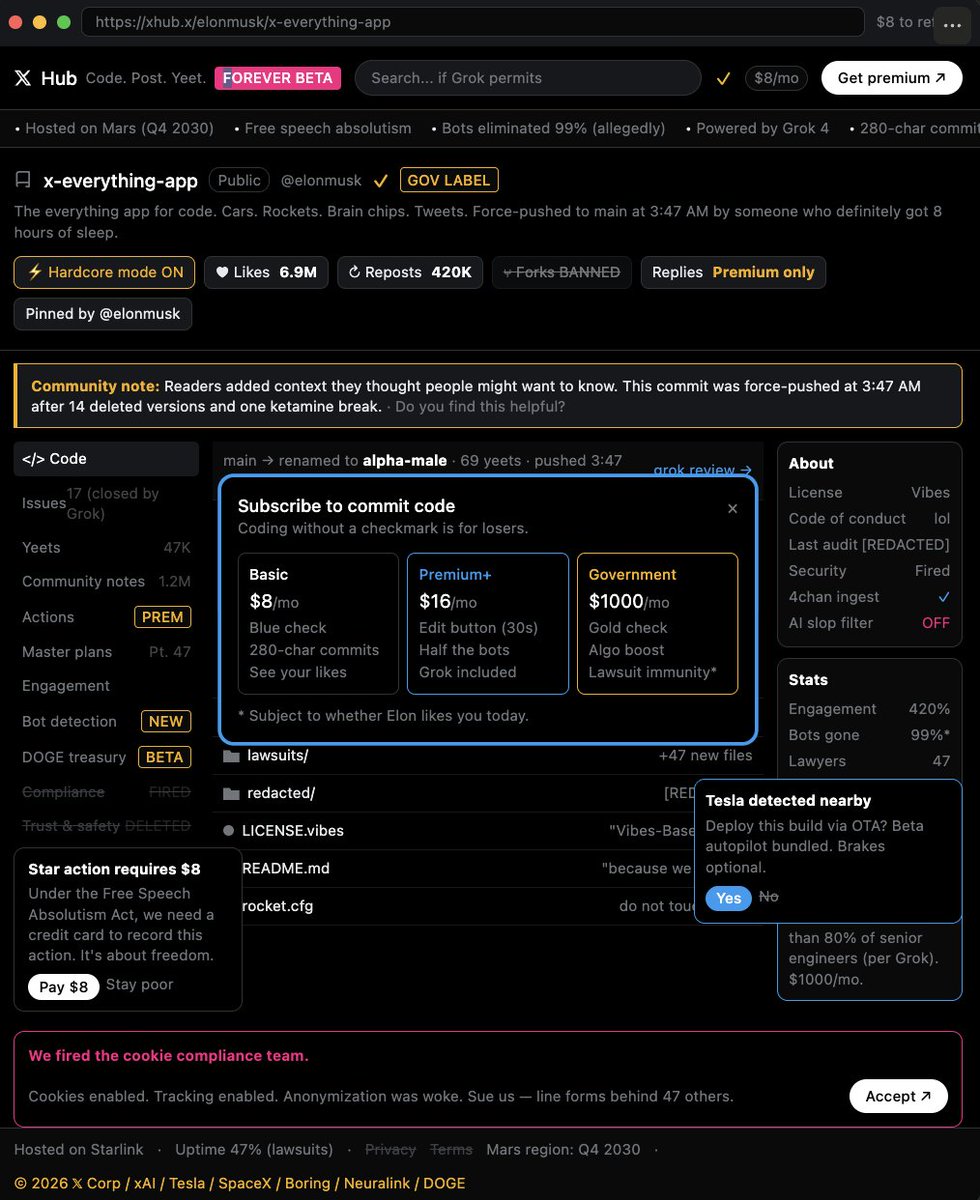
Task: Open Engagement sidebar item
Action: (x=106, y=686)
